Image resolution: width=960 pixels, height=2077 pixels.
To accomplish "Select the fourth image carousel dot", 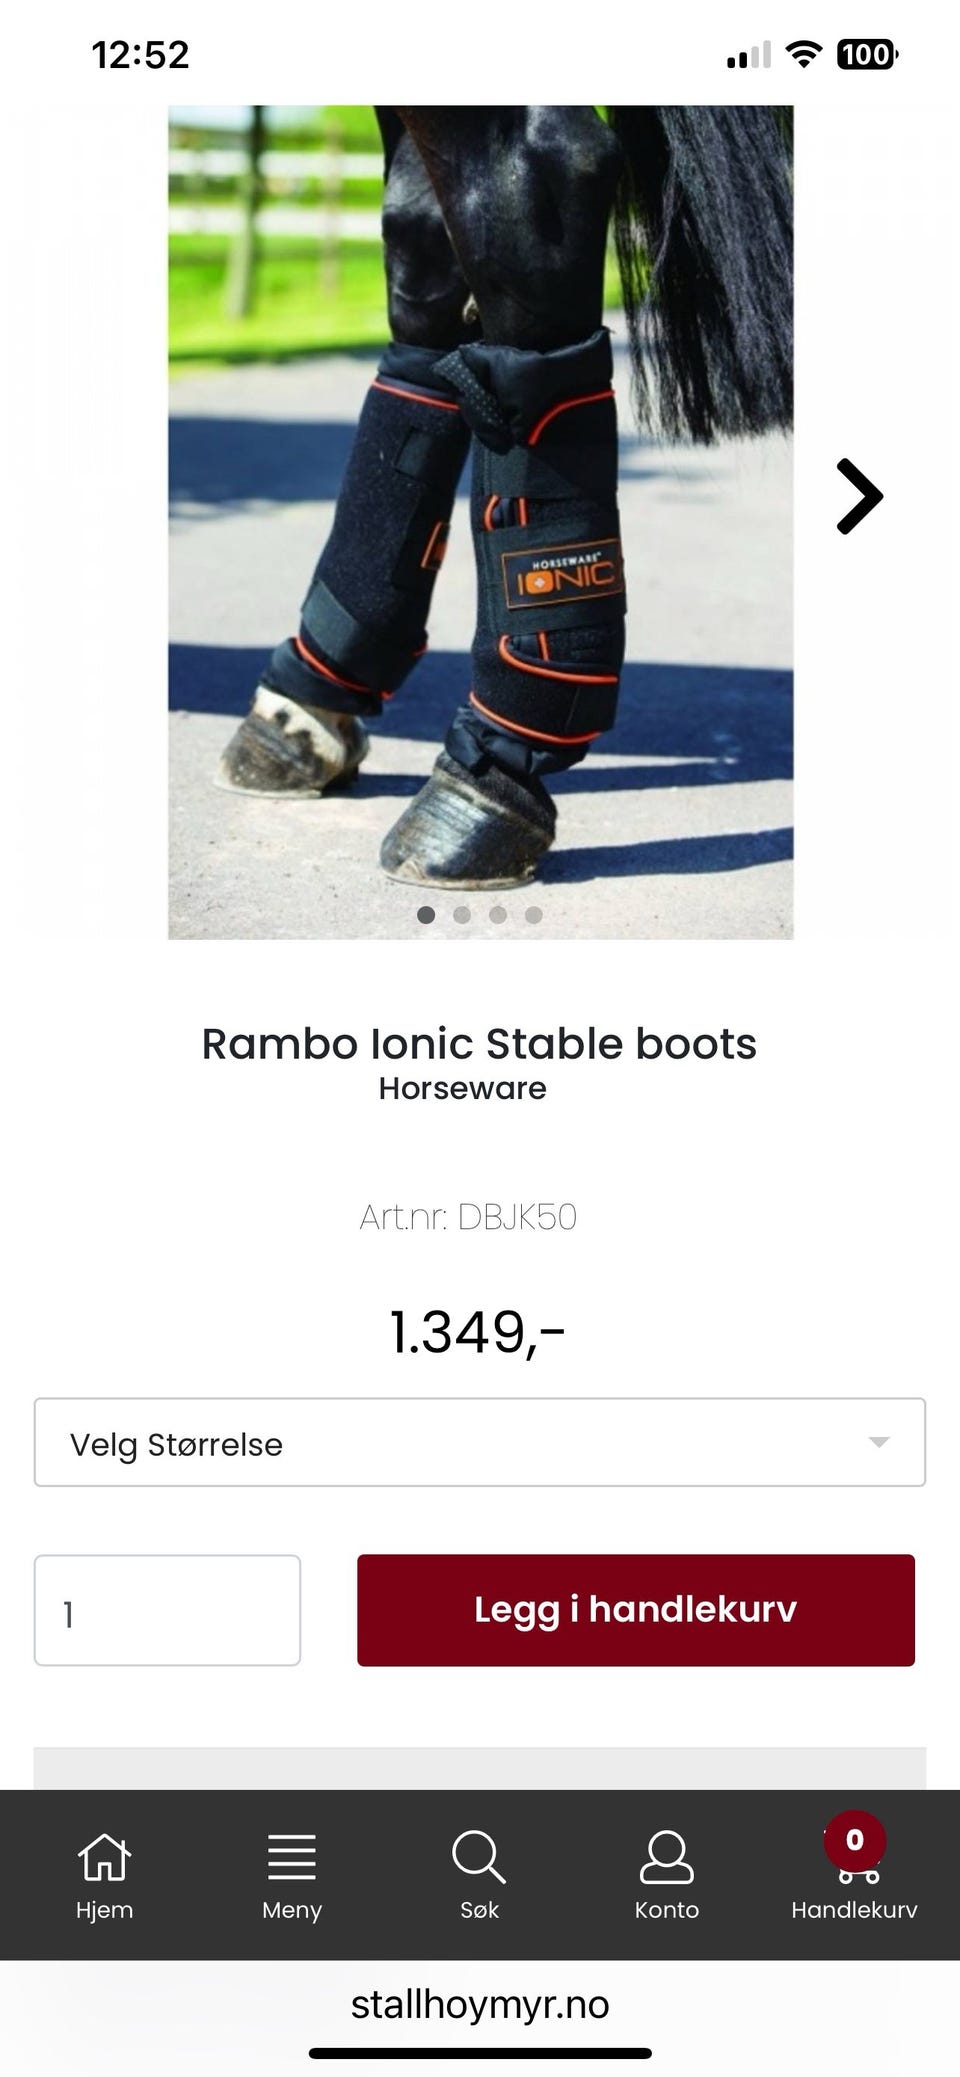I will click(534, 914).
